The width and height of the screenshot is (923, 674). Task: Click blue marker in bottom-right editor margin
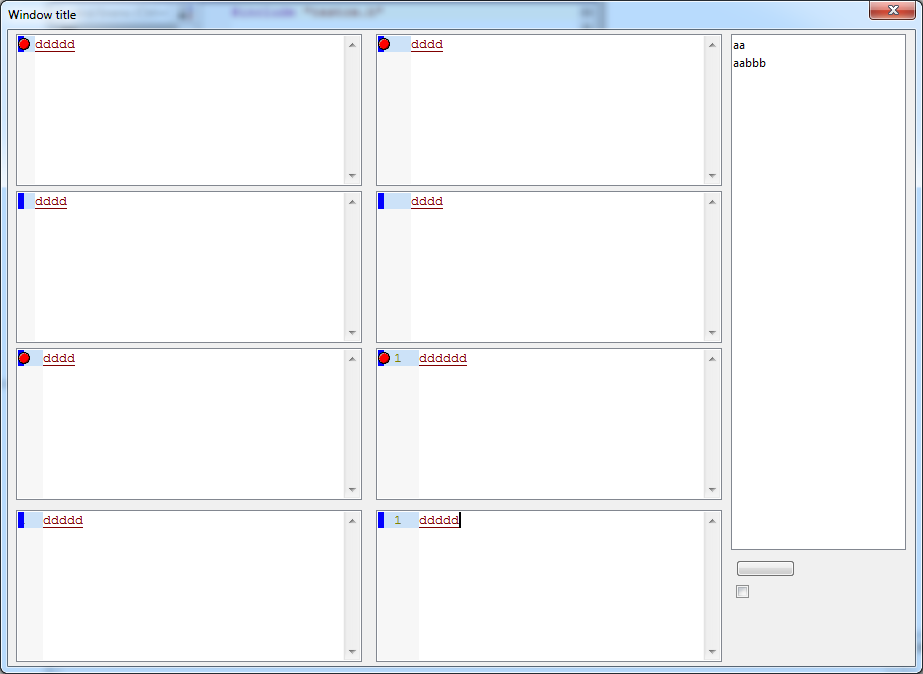pos(381,520)
